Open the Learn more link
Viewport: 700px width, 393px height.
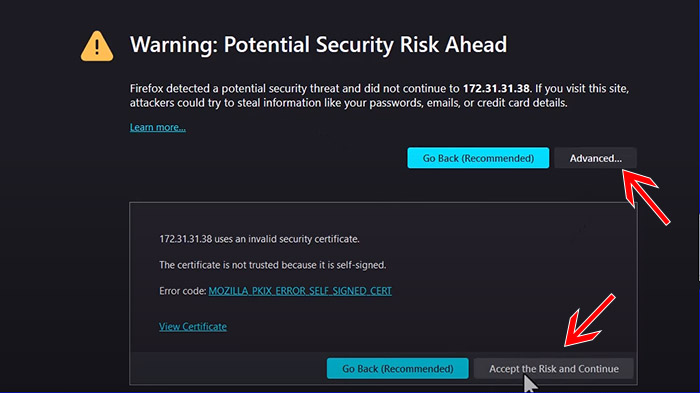[x=158, y=127]
